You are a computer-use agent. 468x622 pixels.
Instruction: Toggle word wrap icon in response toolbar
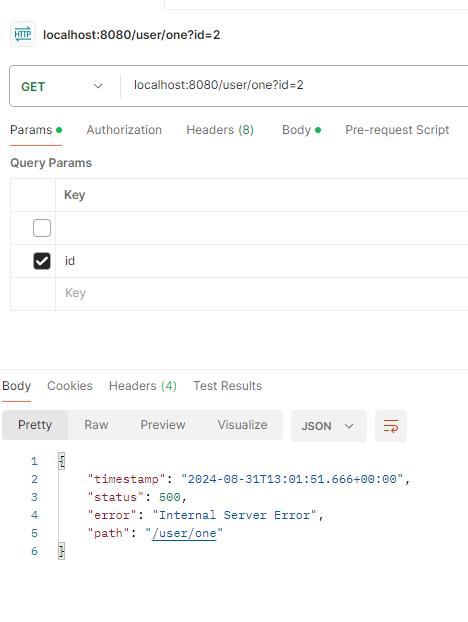pyautogui.click(x=391, y=426)
